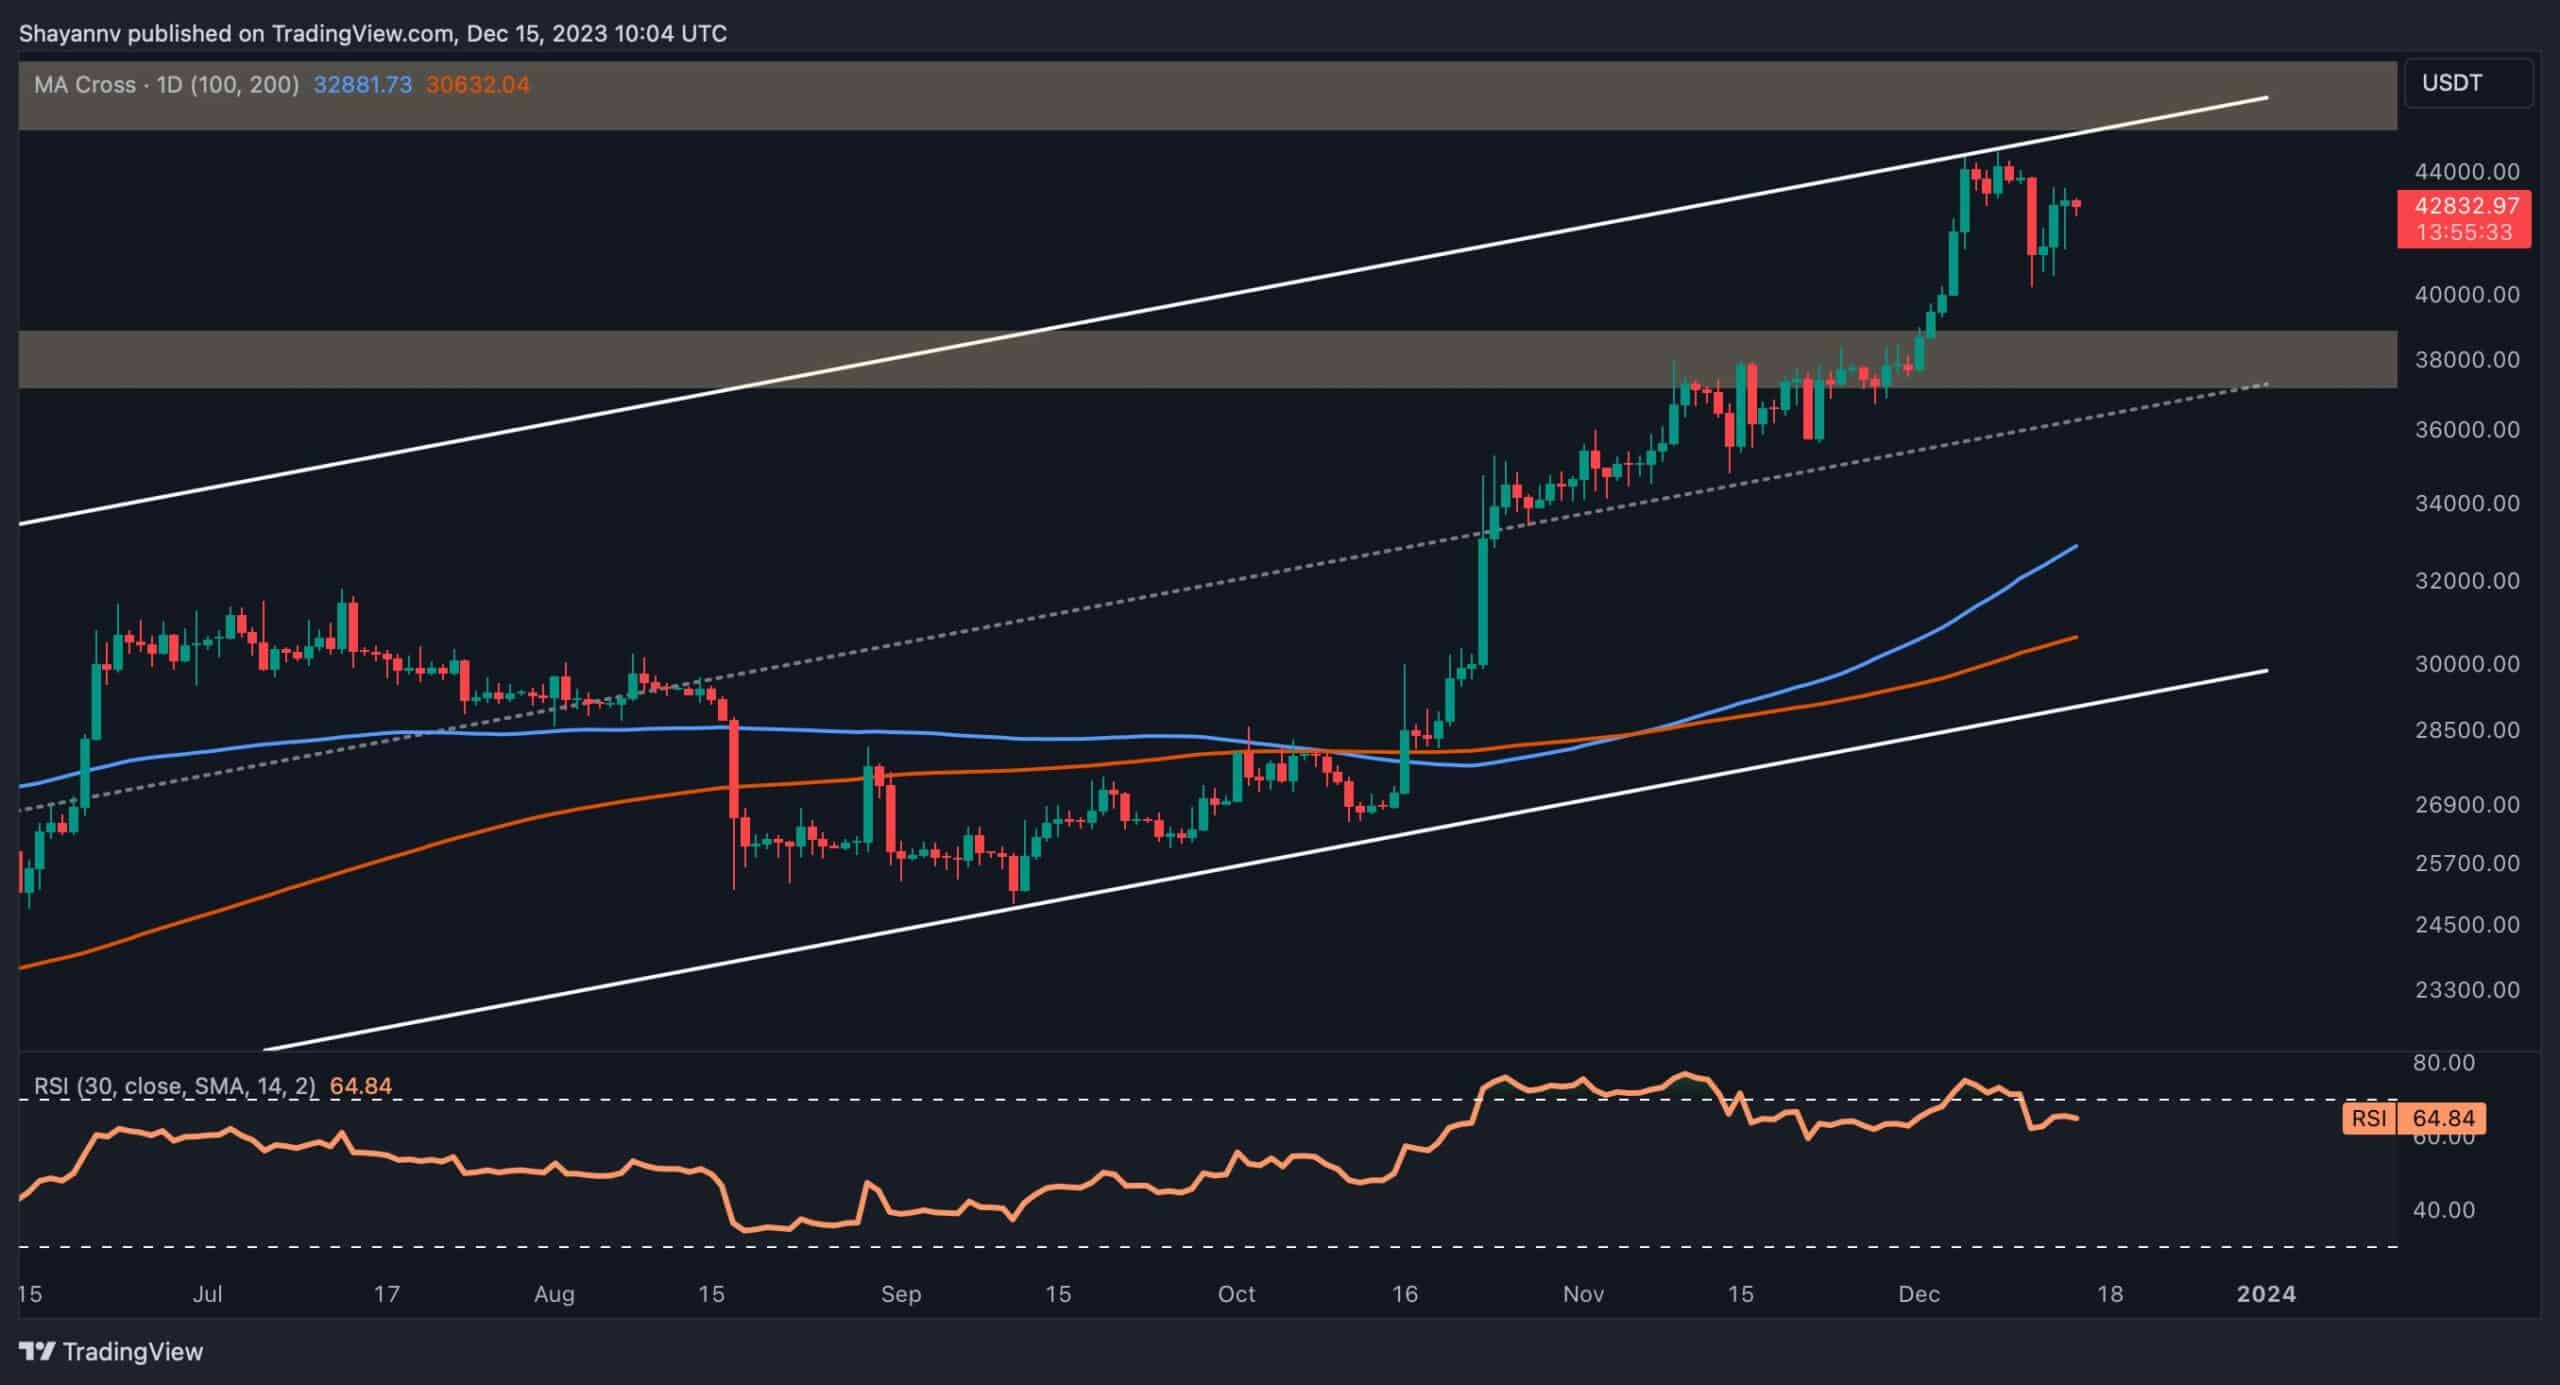Click the candle countdown 13:55:33
The height and width of the screenshot is (1385, 2560).
[2463, 233]
